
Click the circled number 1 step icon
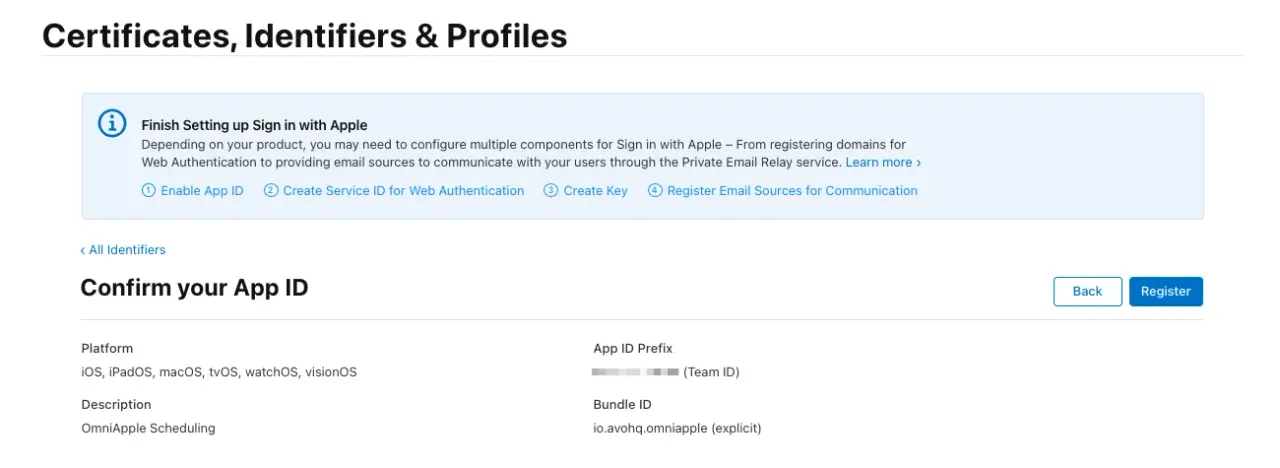(149, 191)
